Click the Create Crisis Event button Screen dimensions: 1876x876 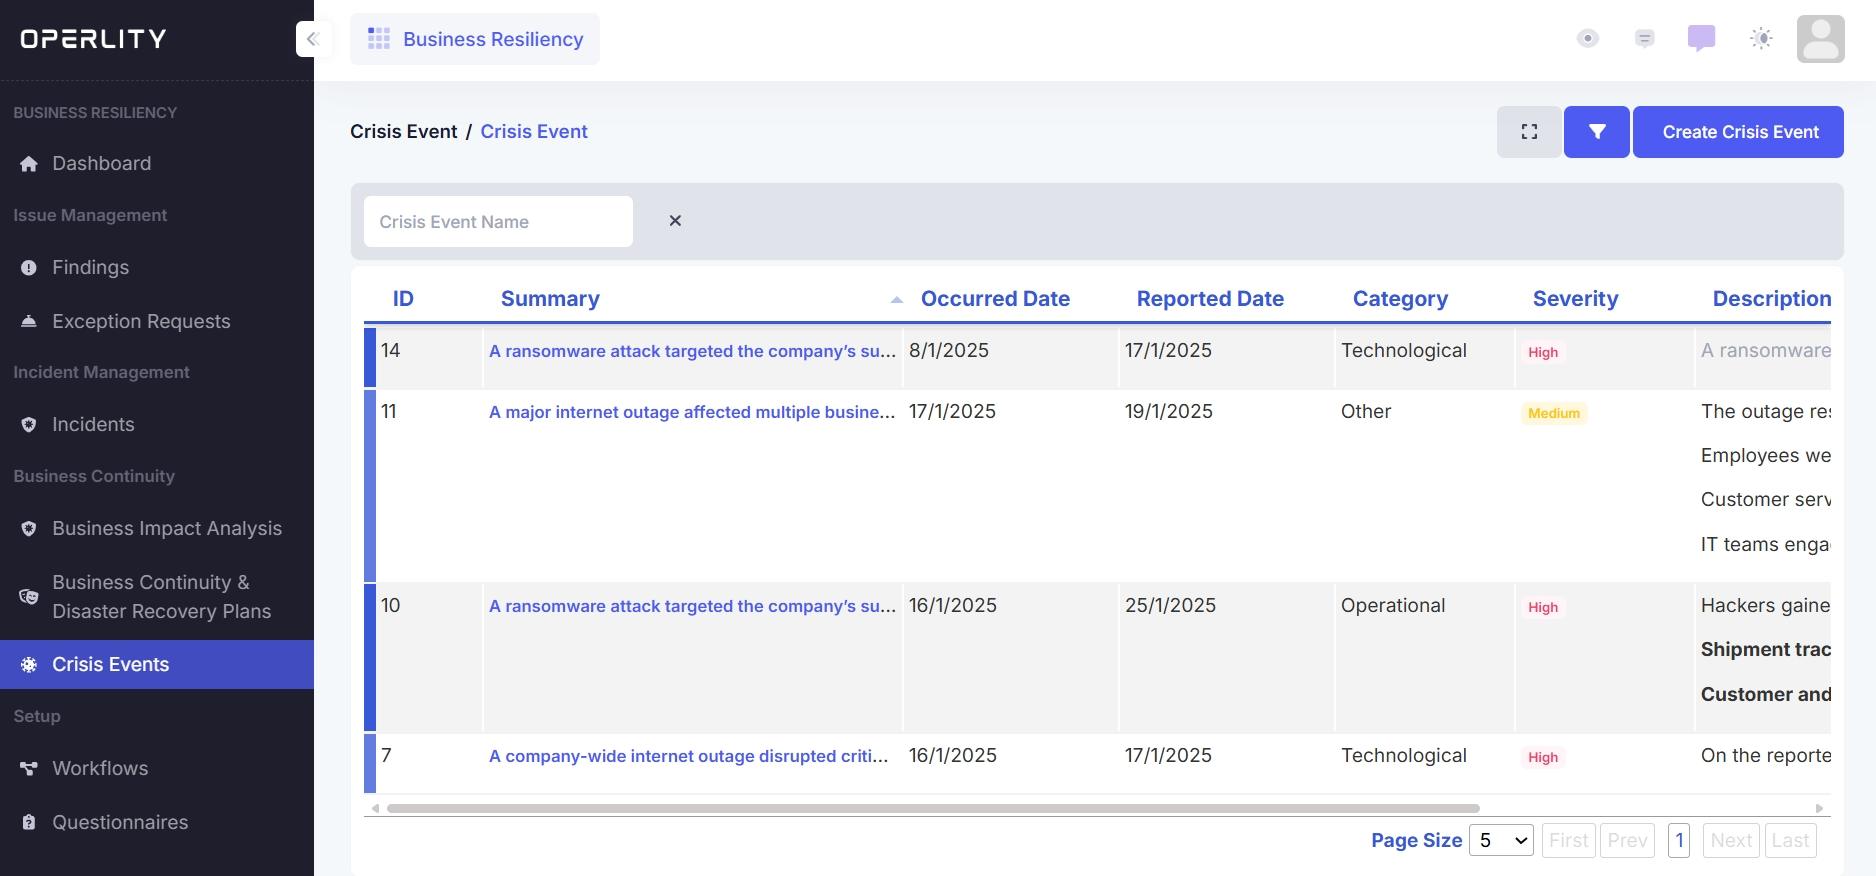[1738, 132]
